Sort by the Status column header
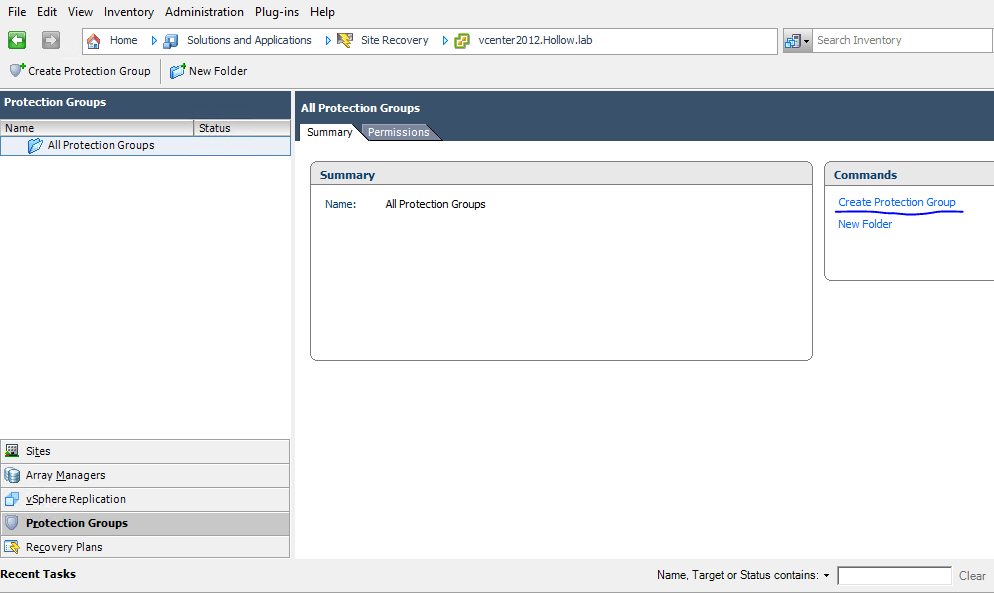 click(x=242, y=128)
